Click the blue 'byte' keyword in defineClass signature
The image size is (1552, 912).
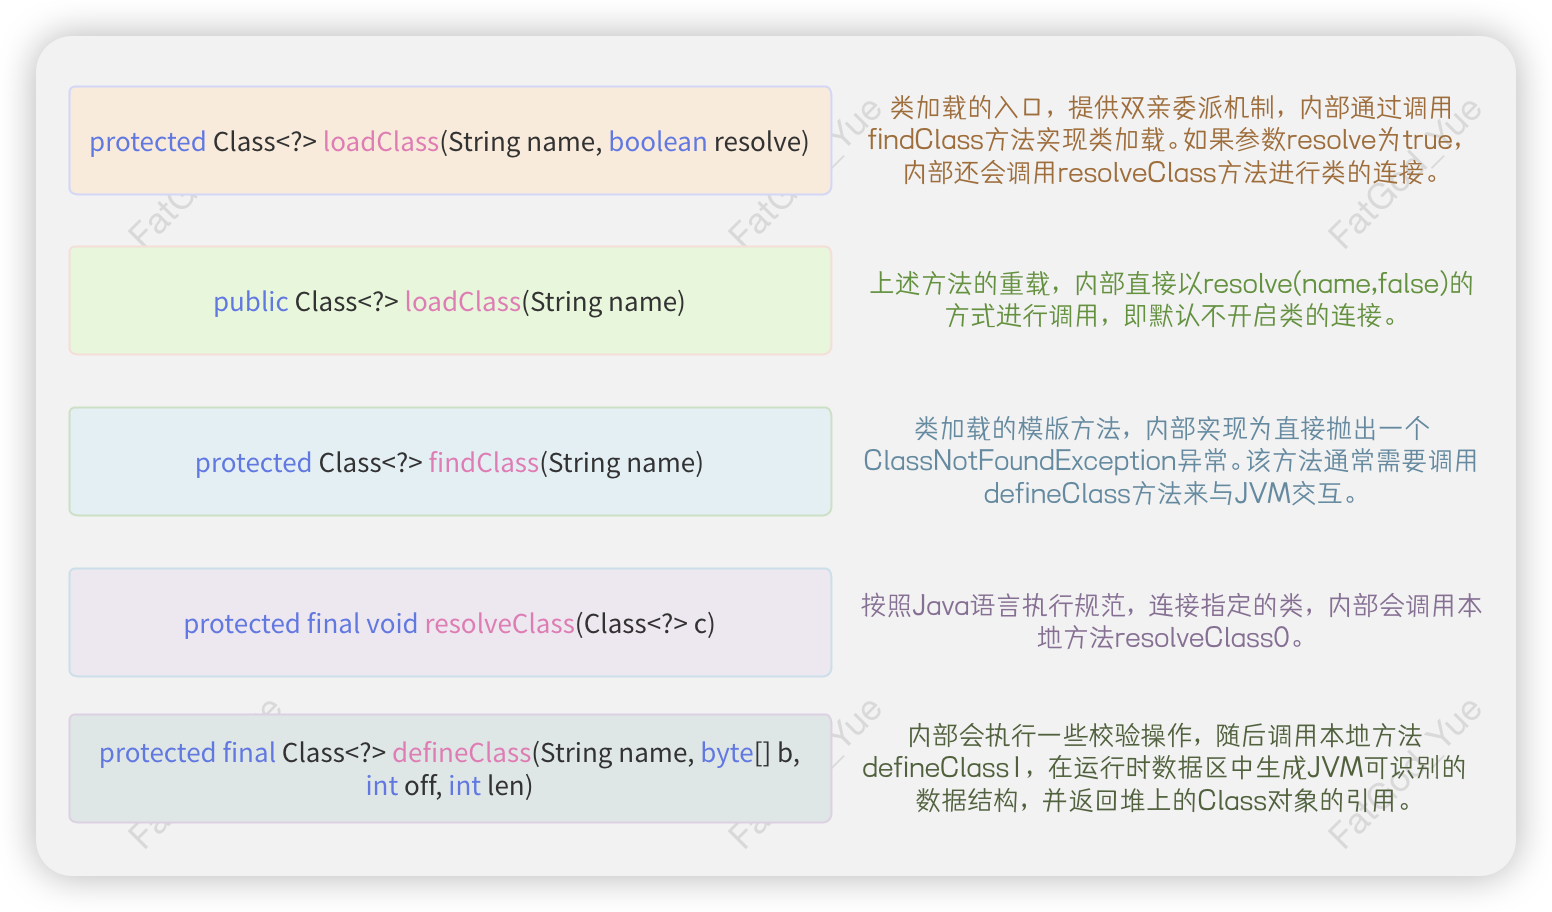coord(726,753)
